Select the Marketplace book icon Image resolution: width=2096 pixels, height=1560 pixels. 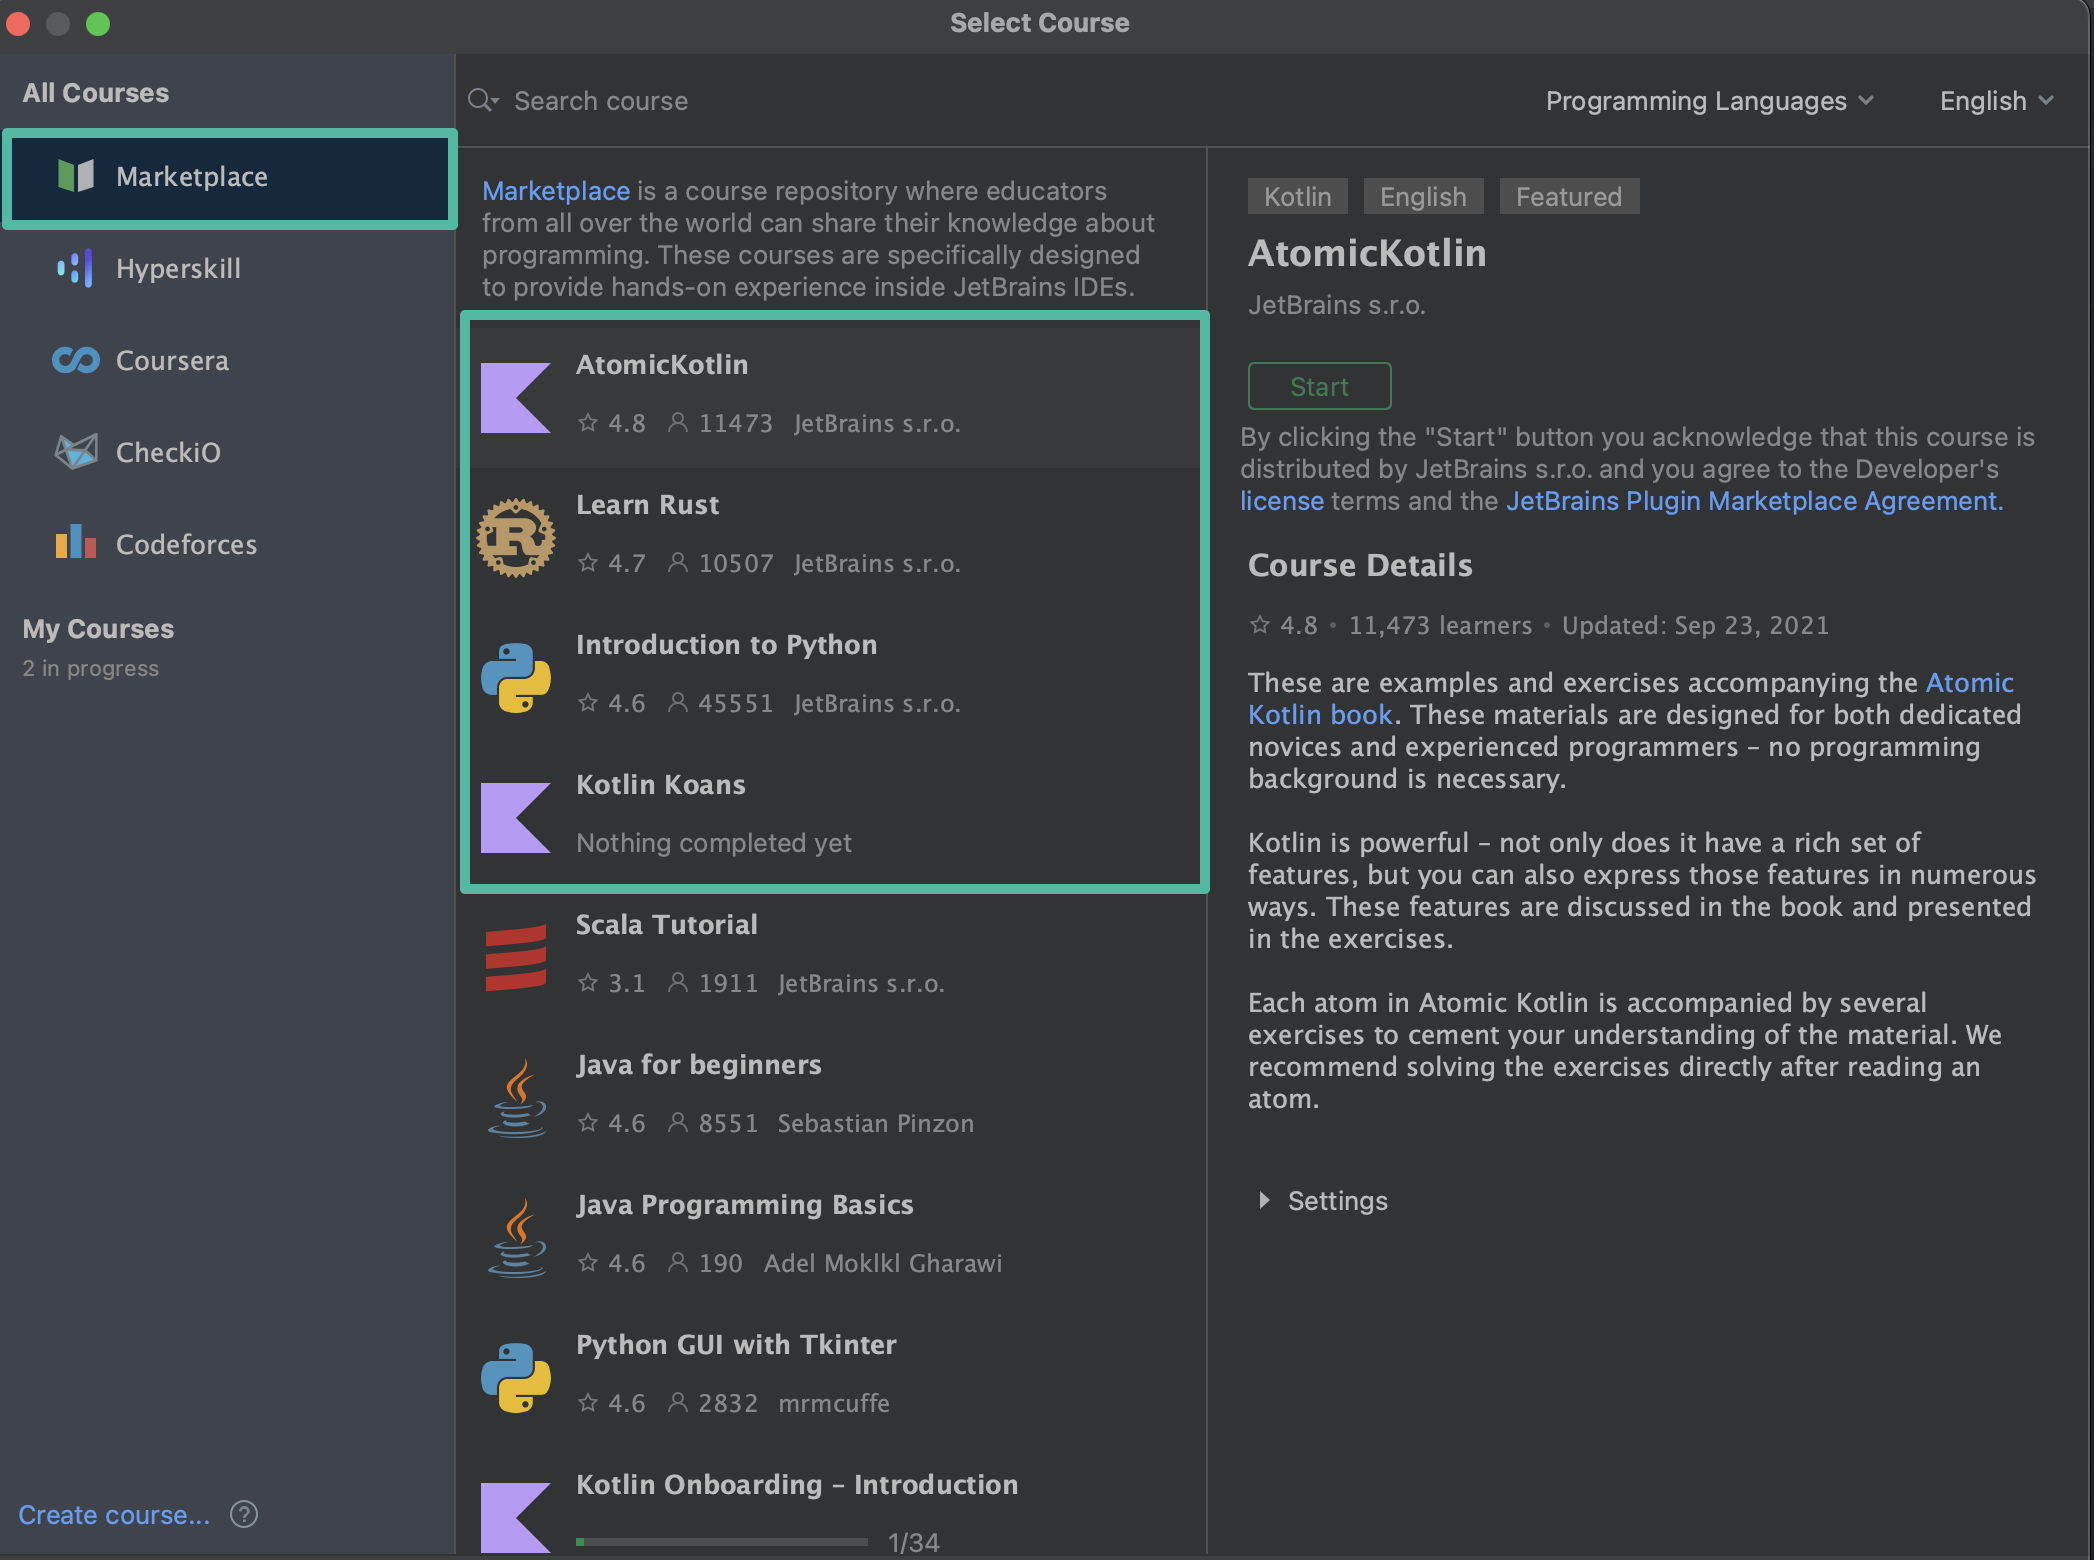[x=76, y=176]
